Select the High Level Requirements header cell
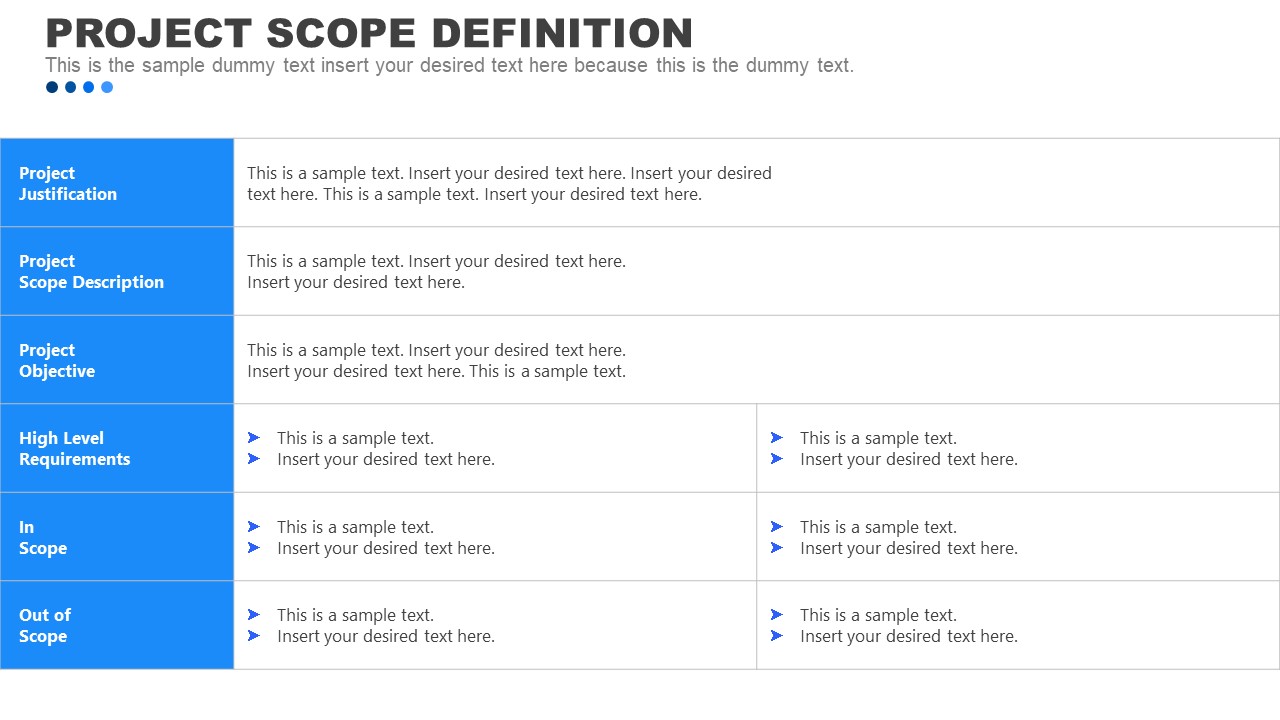Viewport: 1280px width, 720px height. [x=117, y=448]
